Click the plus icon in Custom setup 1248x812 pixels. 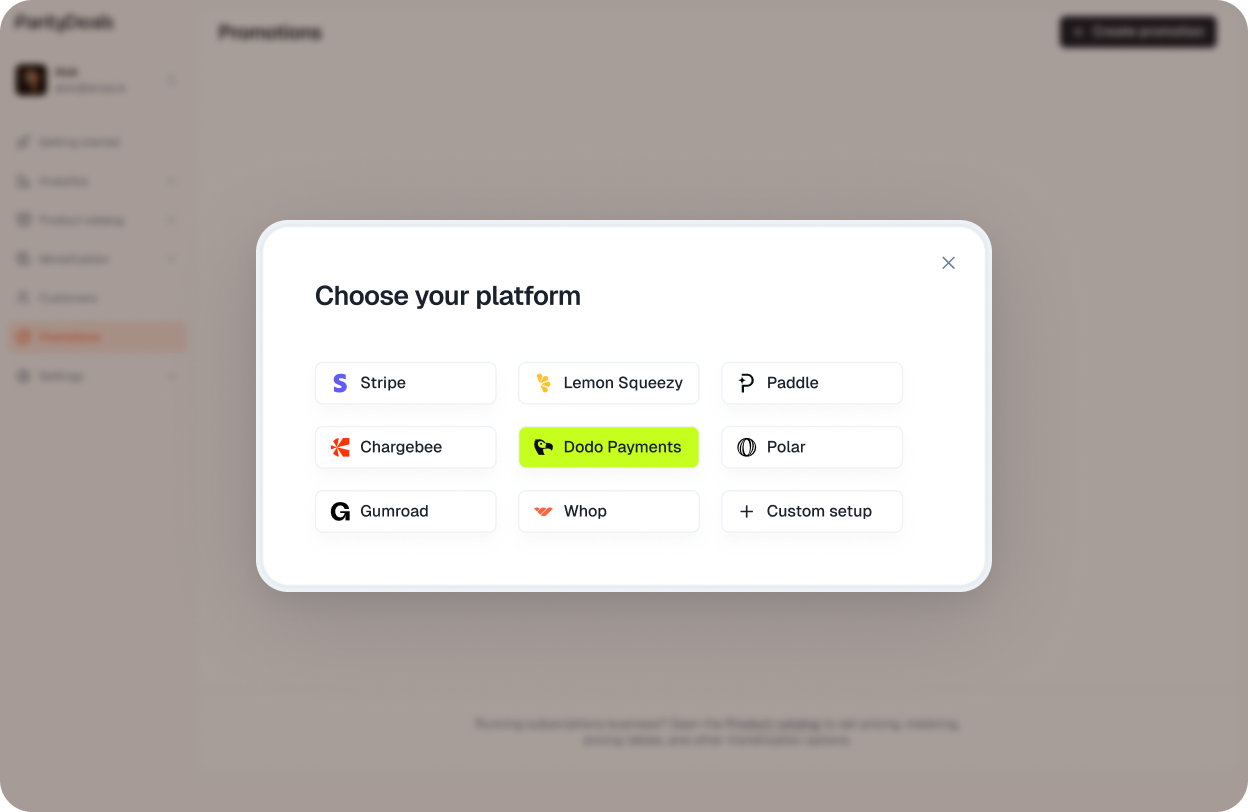[x=746, y=511]
